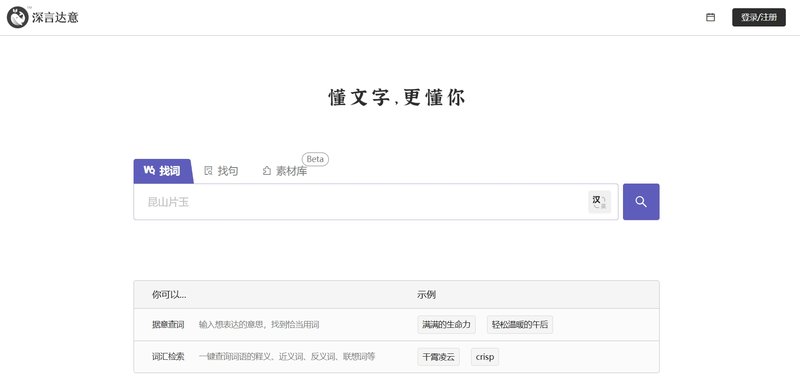Viewport: 800px width, 384px height.
Task: Click the Beta badge
Action: [315, 159]
